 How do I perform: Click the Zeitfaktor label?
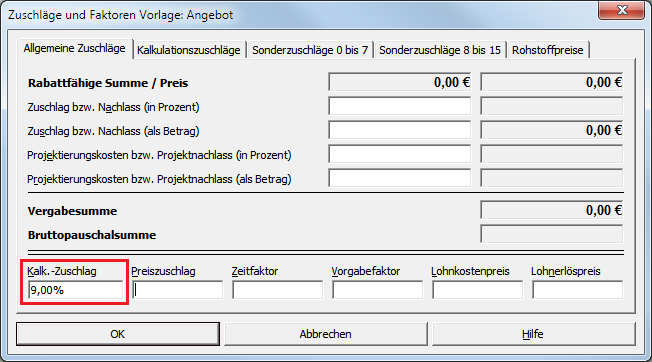(255, 271)
